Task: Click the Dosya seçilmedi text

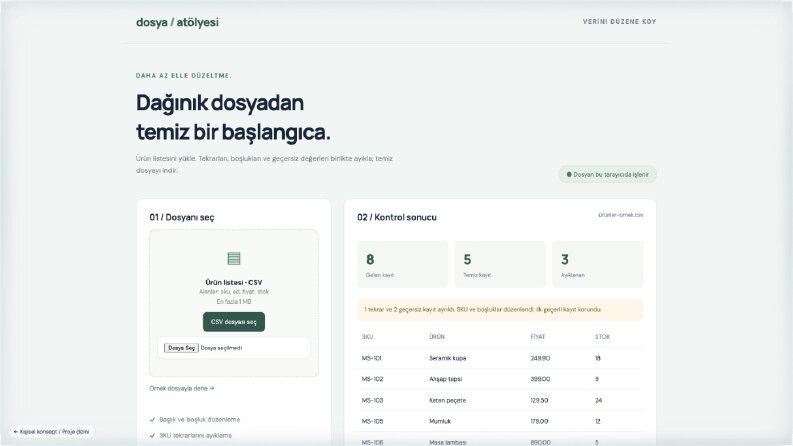Action: tap(221, 348)
